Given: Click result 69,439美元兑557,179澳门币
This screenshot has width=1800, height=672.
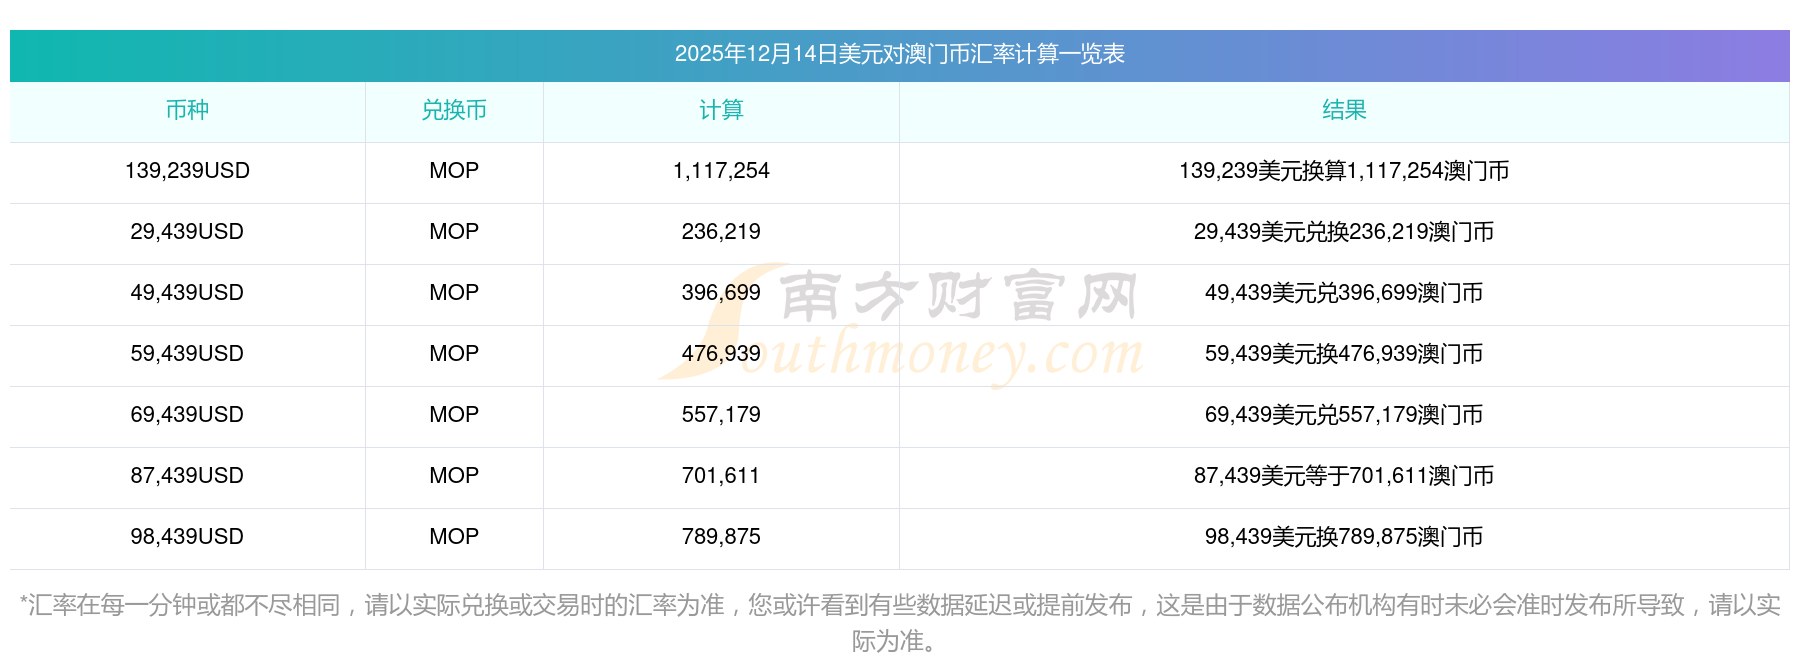Looking at the screenshot, I should click(x=1344, y=415).
